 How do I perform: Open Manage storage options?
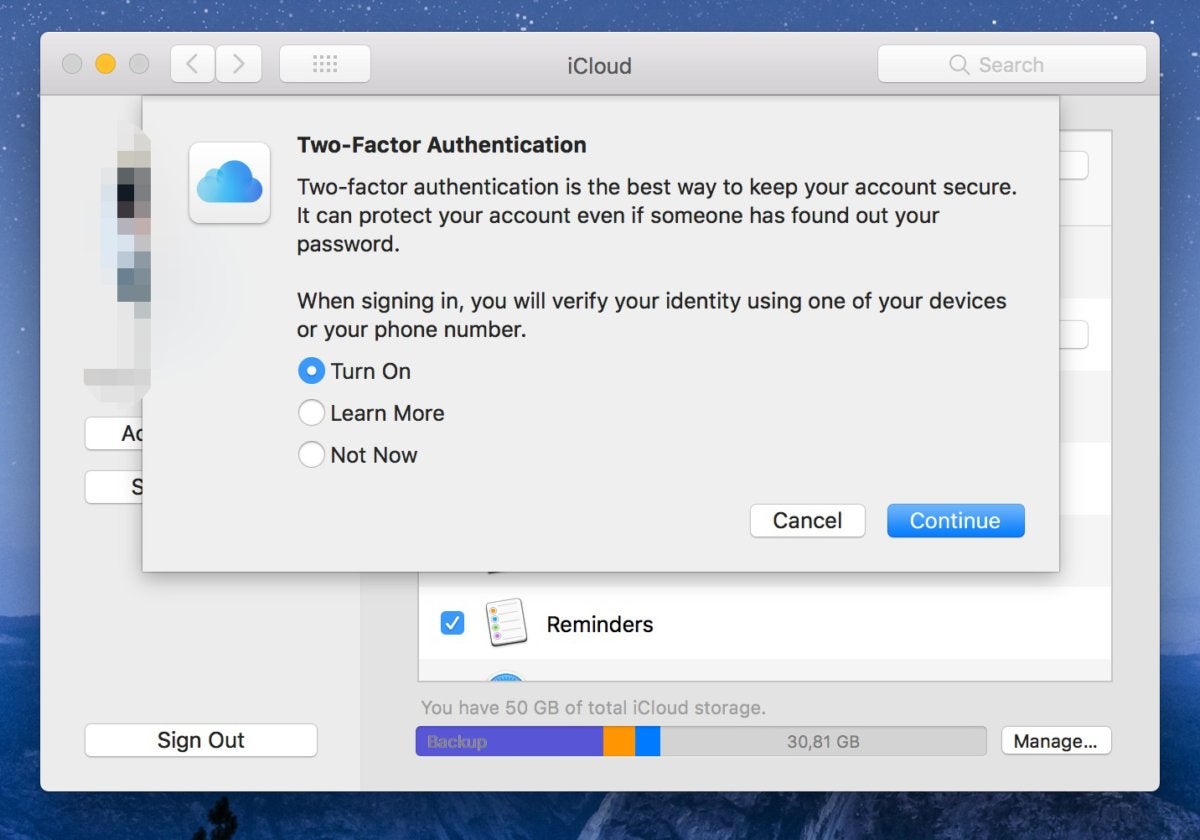[1056, 741]
